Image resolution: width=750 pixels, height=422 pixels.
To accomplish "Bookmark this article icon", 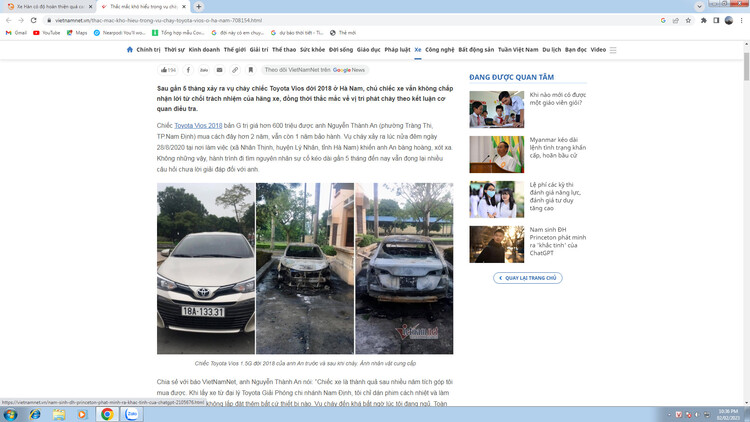I will click(x=250, y=70).
